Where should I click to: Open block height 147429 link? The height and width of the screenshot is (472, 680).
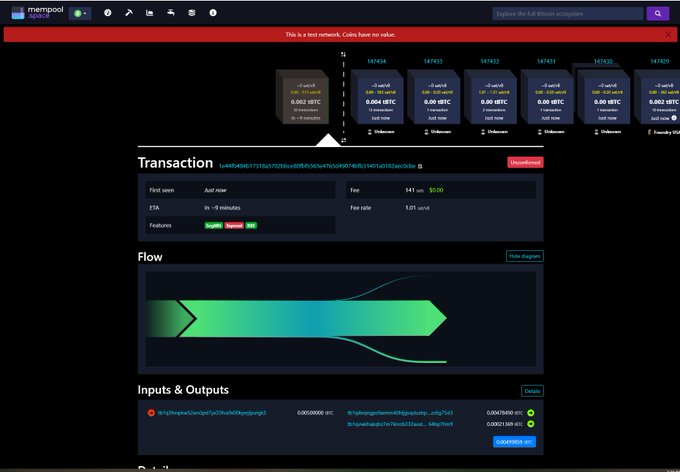660,62
